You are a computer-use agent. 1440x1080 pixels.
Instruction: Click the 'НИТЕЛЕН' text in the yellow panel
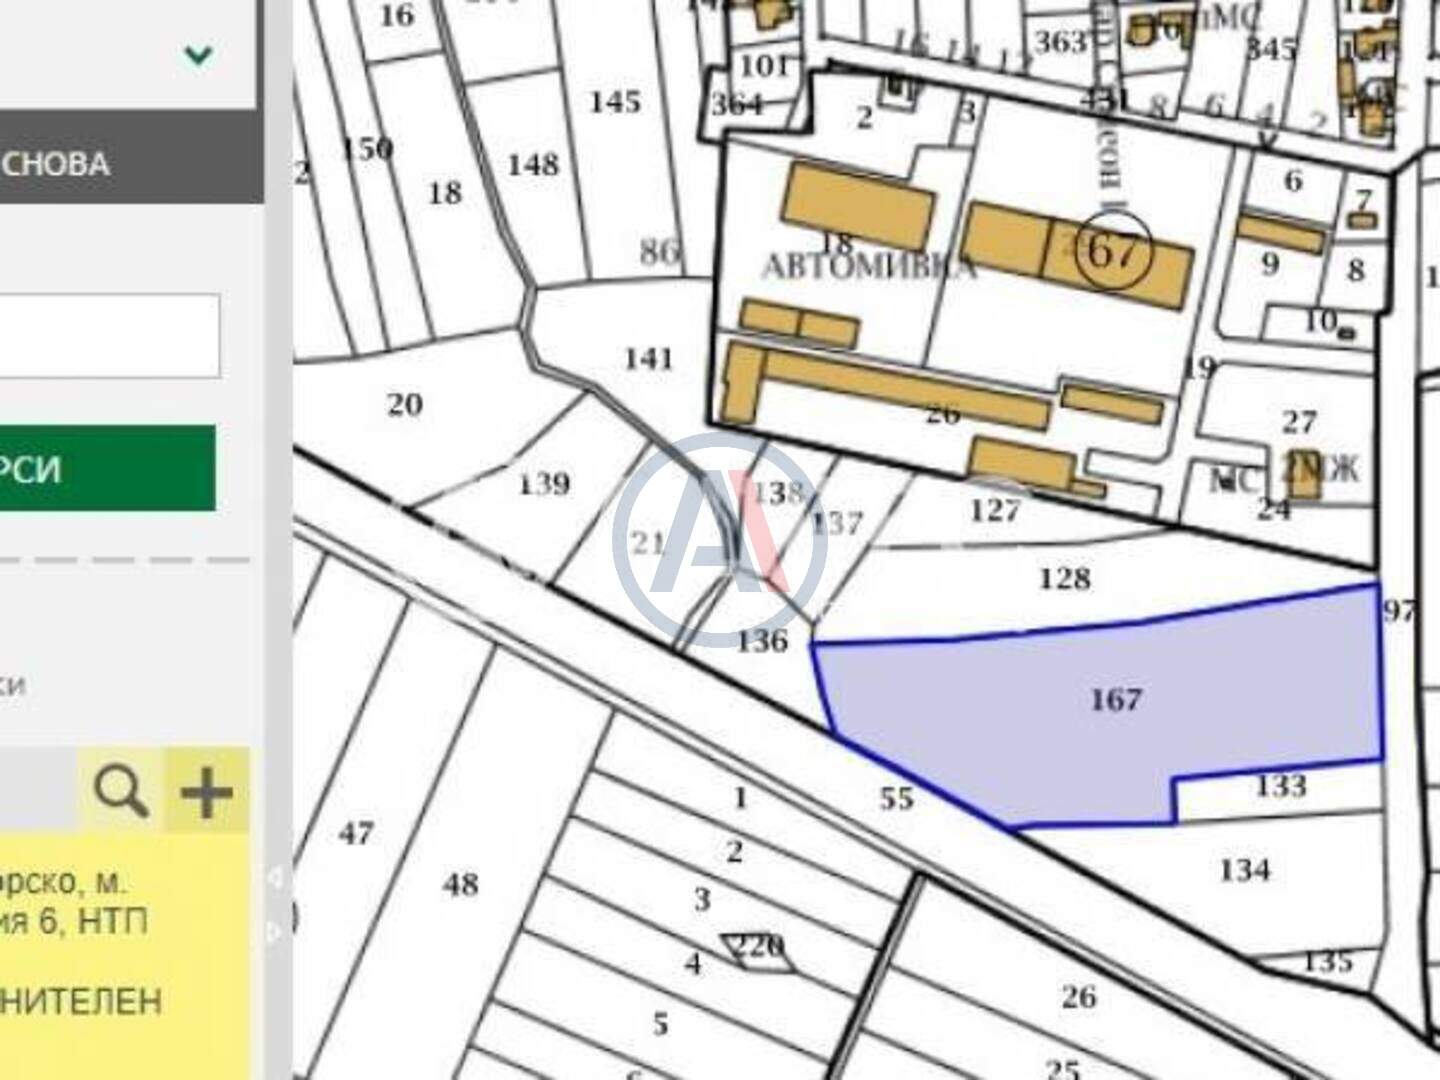click(80, 1000)
